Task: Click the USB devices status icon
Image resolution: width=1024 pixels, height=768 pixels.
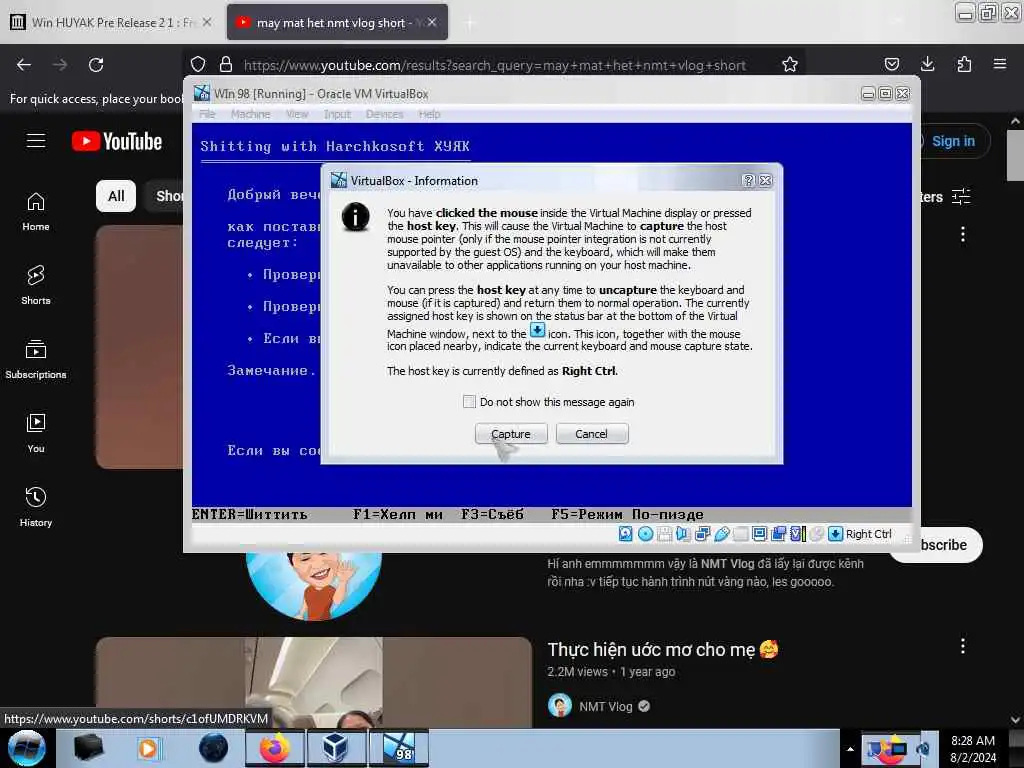Action: pyautogui.click(x=721, y=534)
